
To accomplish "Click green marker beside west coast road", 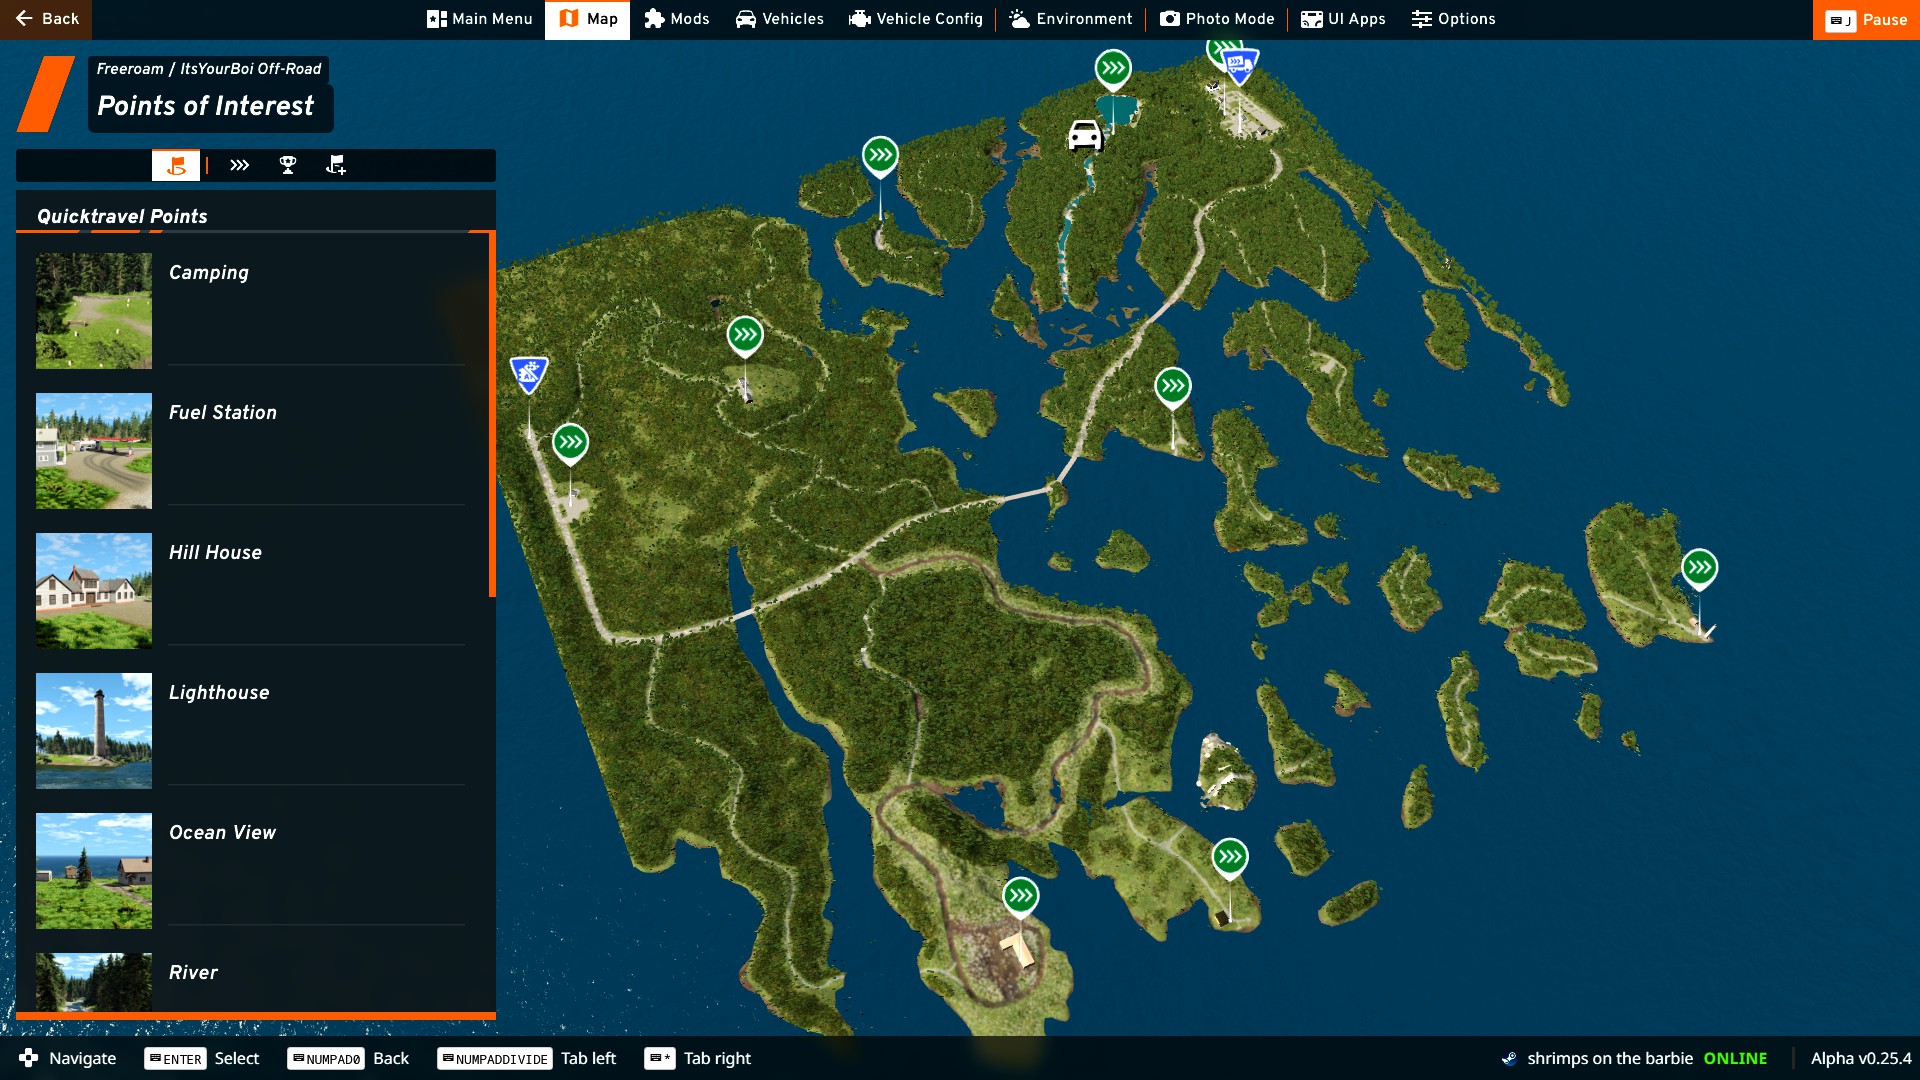I will tap(570, 443).
